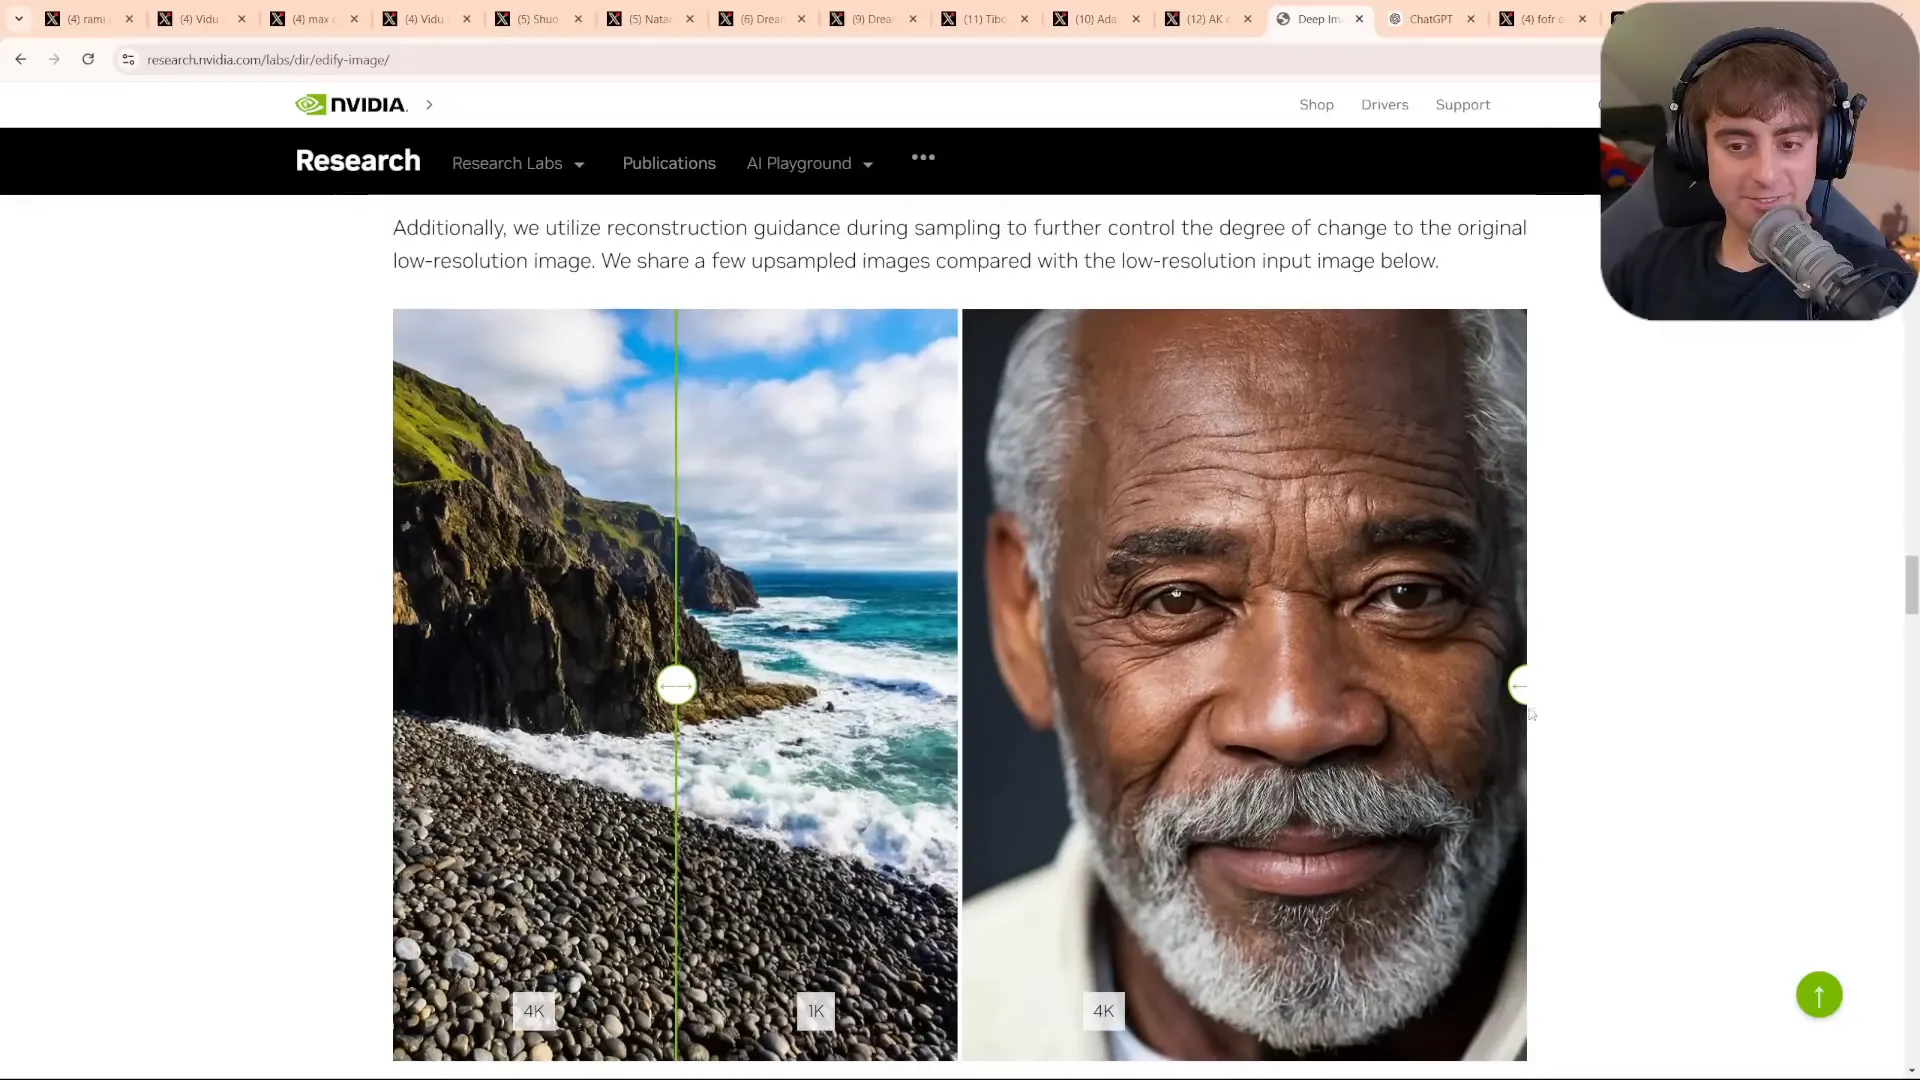Expand the Research Labs dropdown
The height and width of the screenshot is (1080, 1920).
click(x=518, y=163)
